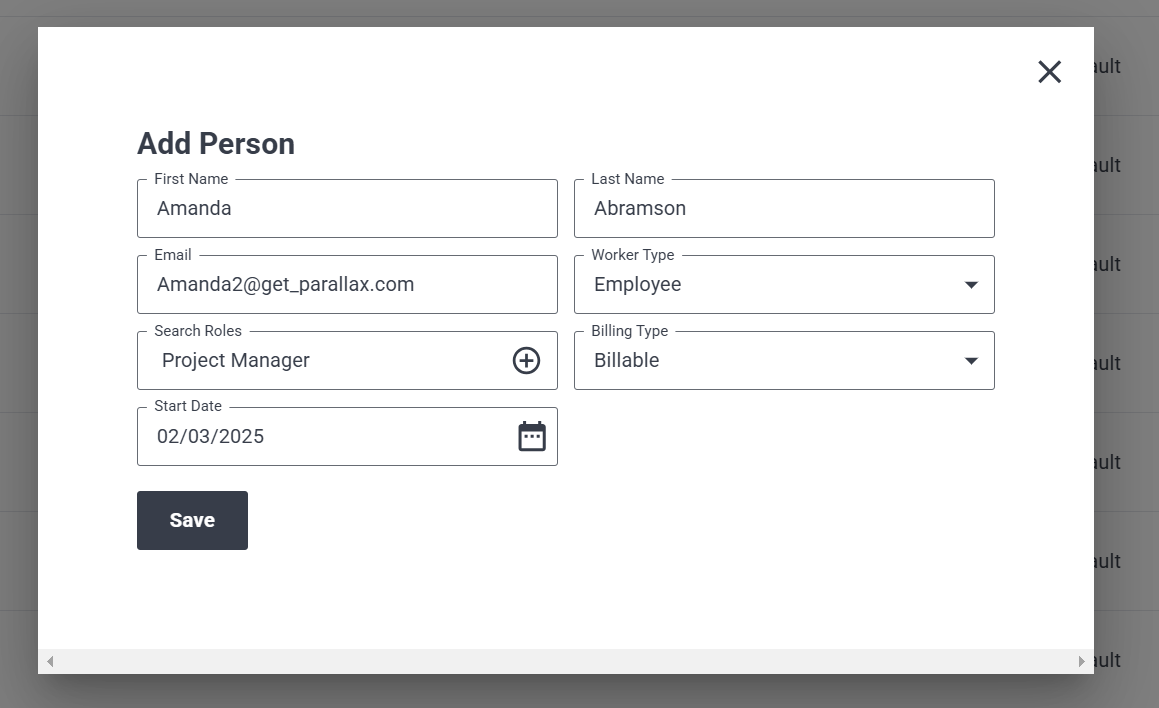Expand the Worker Type dropdown arrow
The width and height of the screenshot is (1159, 708).
click(971, 285)
